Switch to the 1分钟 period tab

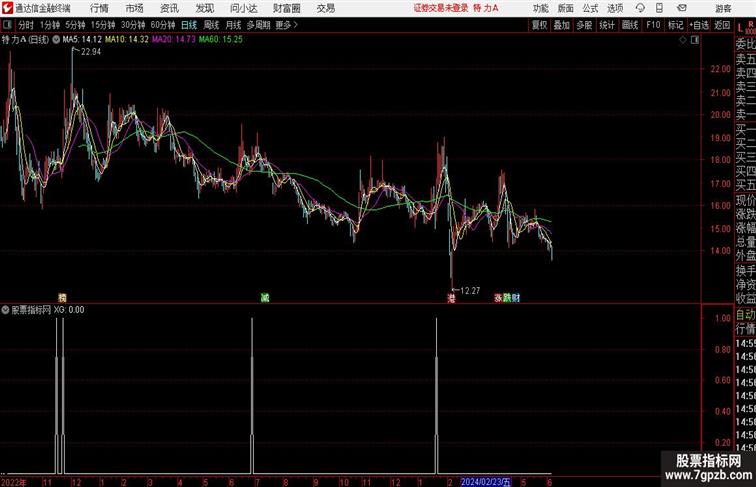(50, 25)
